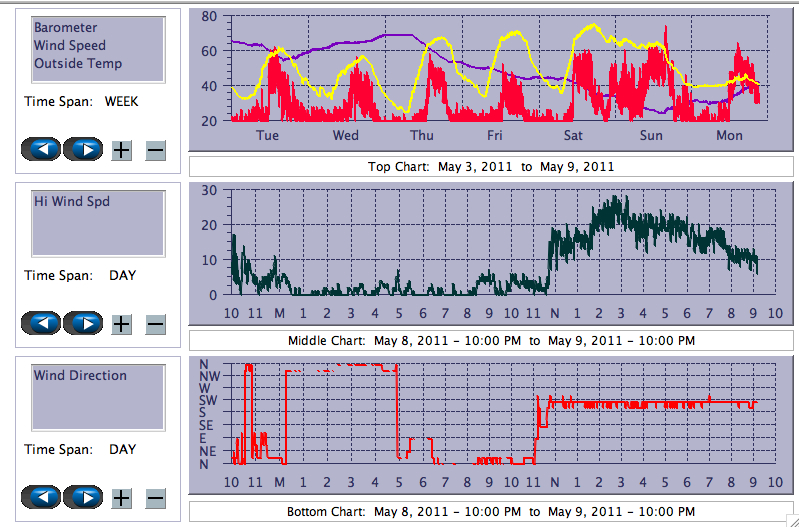
Task: Select Hi Wind Spd in the middle list
Action: coord(71,201)
